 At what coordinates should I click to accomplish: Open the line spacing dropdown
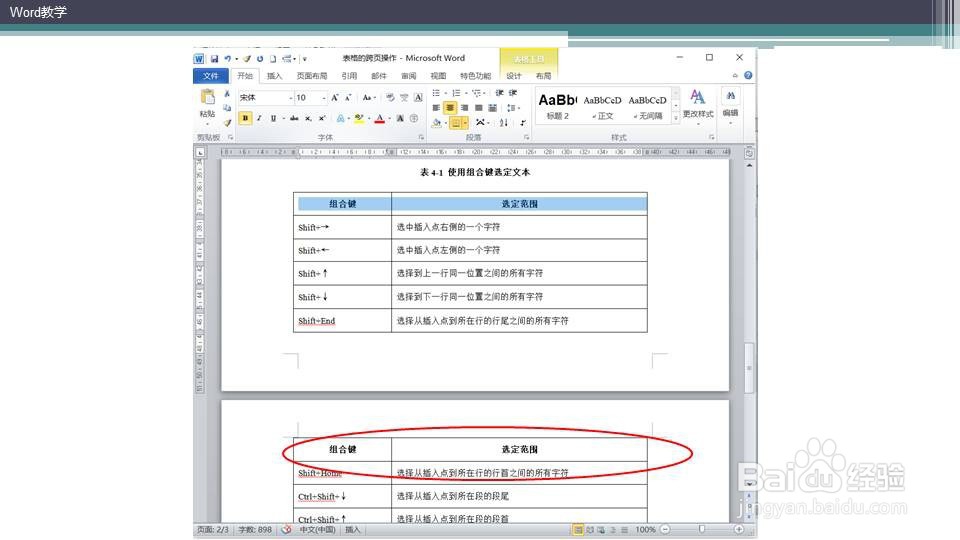coord(513,108)
